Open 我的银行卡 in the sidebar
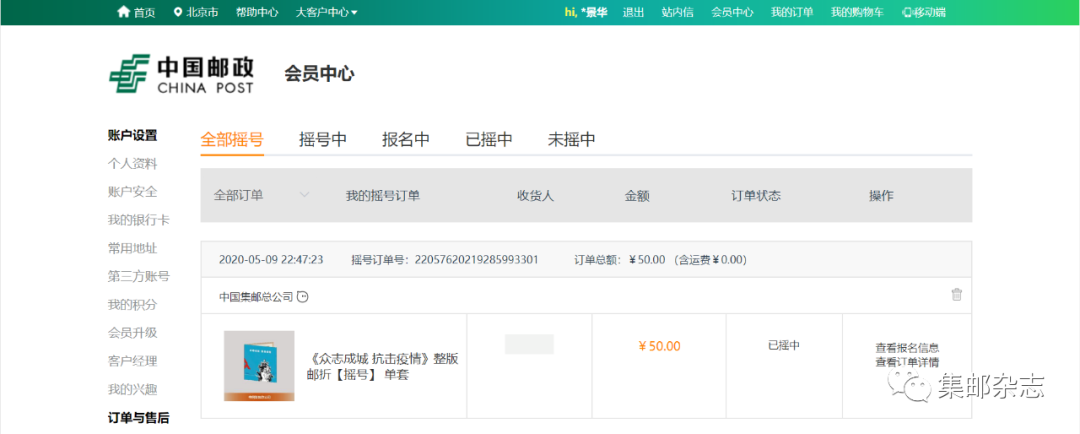The height and width of the screenshot is (434, 1080). [138, 220]
